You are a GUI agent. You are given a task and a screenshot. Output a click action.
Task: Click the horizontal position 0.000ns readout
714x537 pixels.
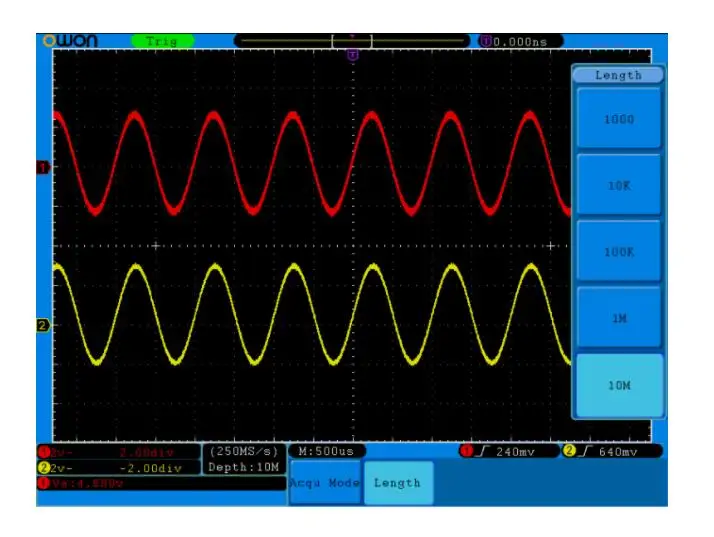pos(520,42)
